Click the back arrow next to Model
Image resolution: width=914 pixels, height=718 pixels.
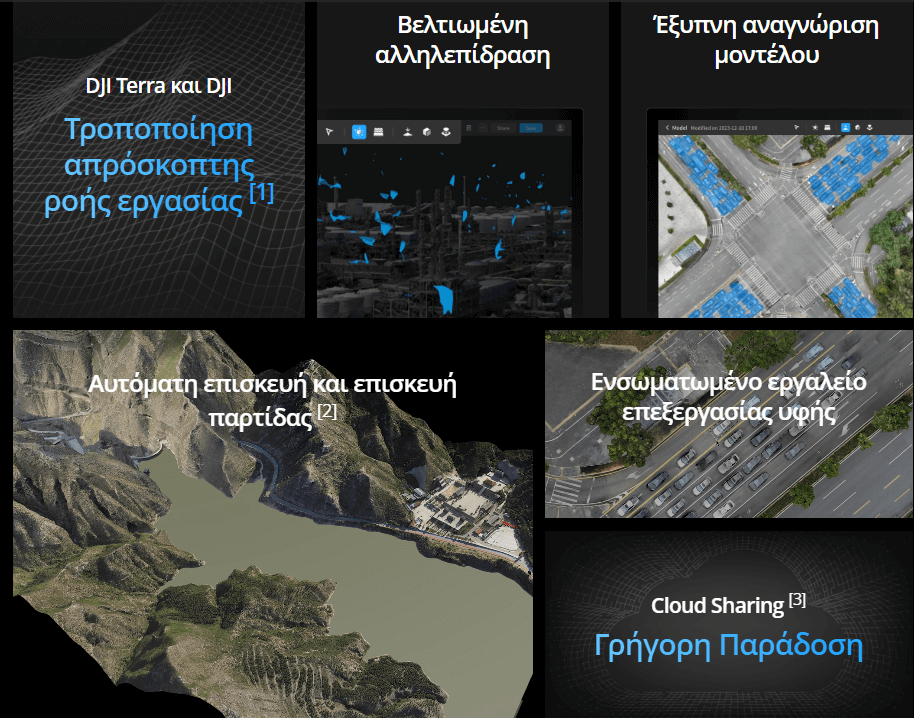[x=667, y=128]
